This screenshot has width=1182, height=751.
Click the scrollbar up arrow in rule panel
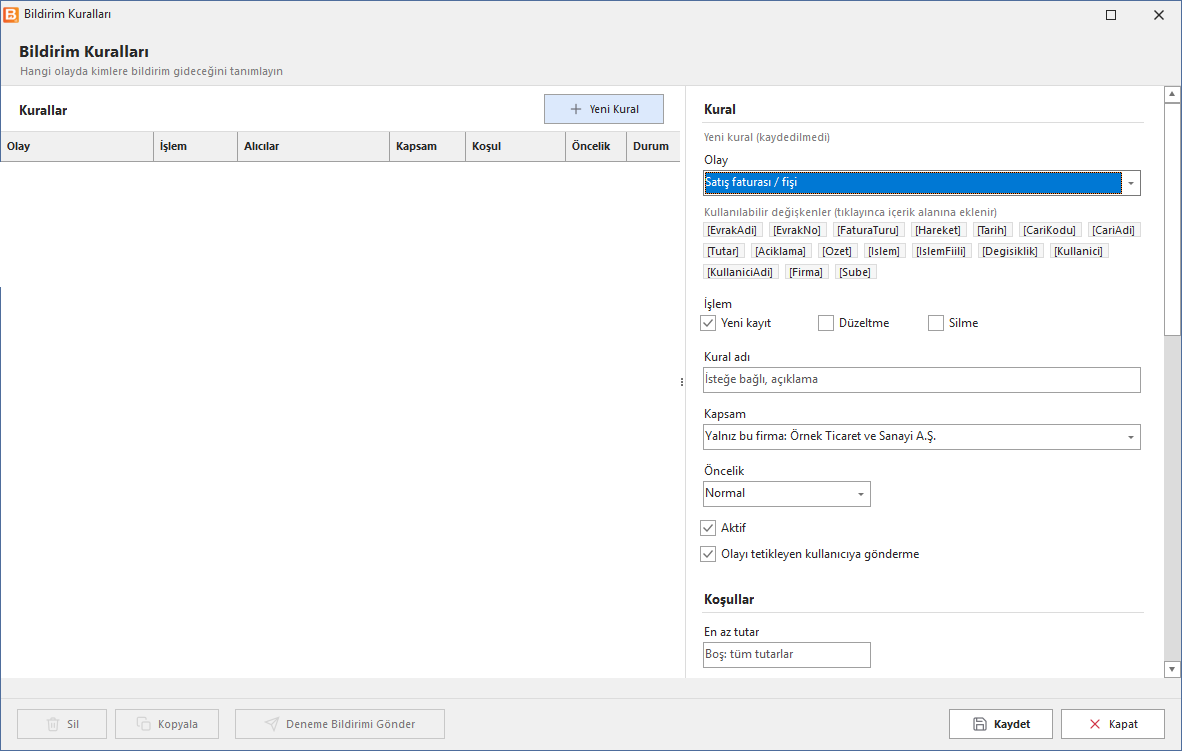tap(1171, 94)
